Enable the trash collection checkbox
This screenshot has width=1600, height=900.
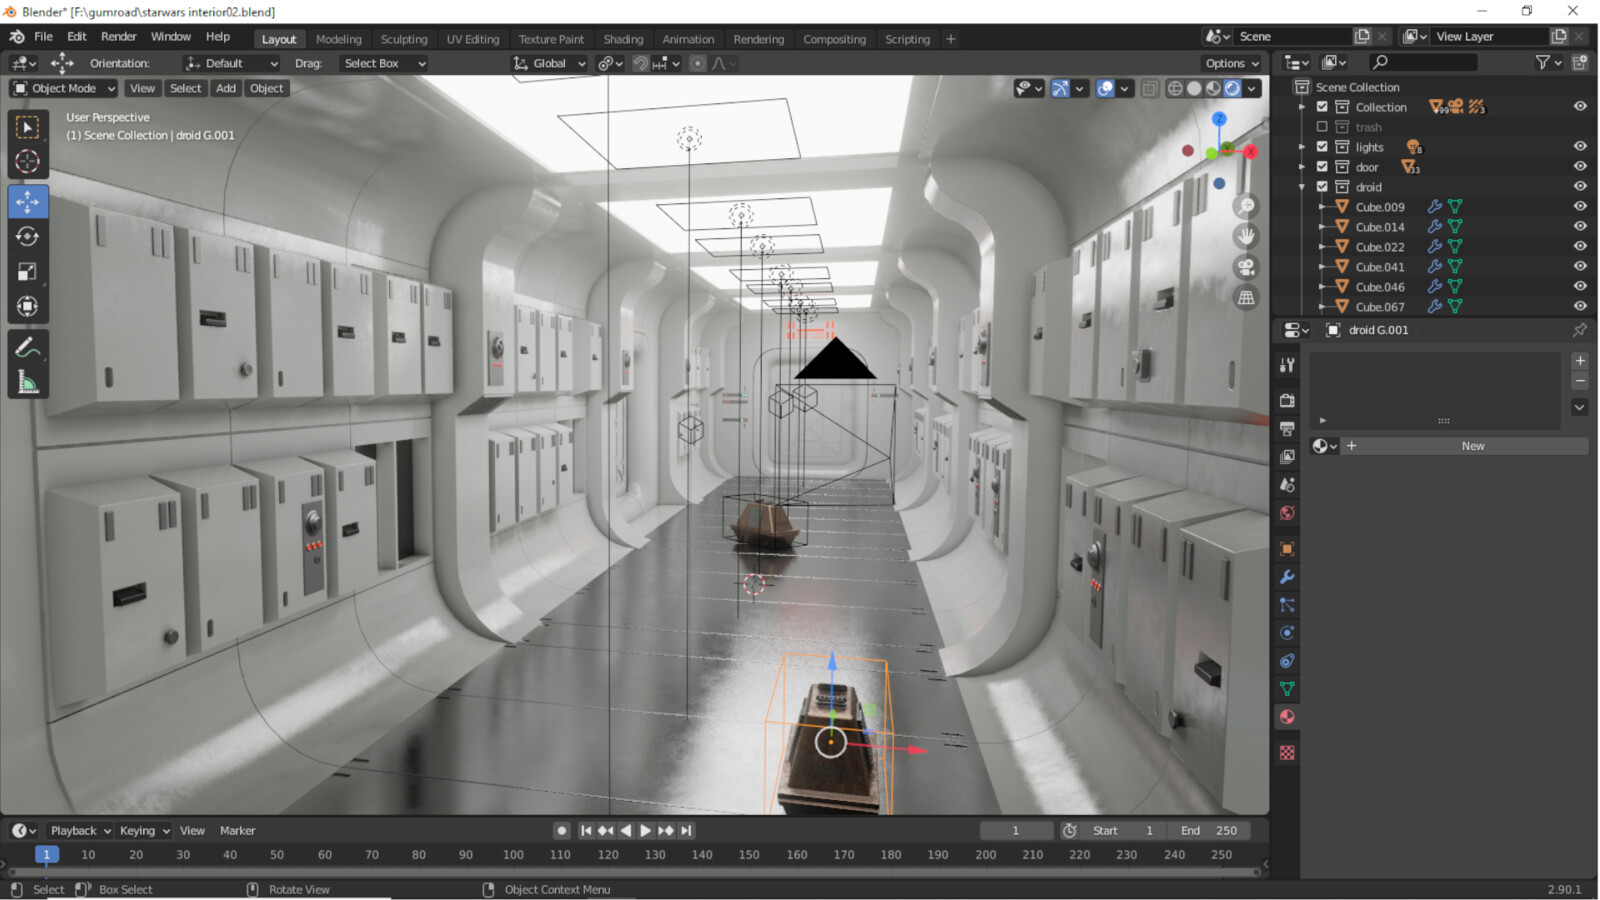point(1323,127)
